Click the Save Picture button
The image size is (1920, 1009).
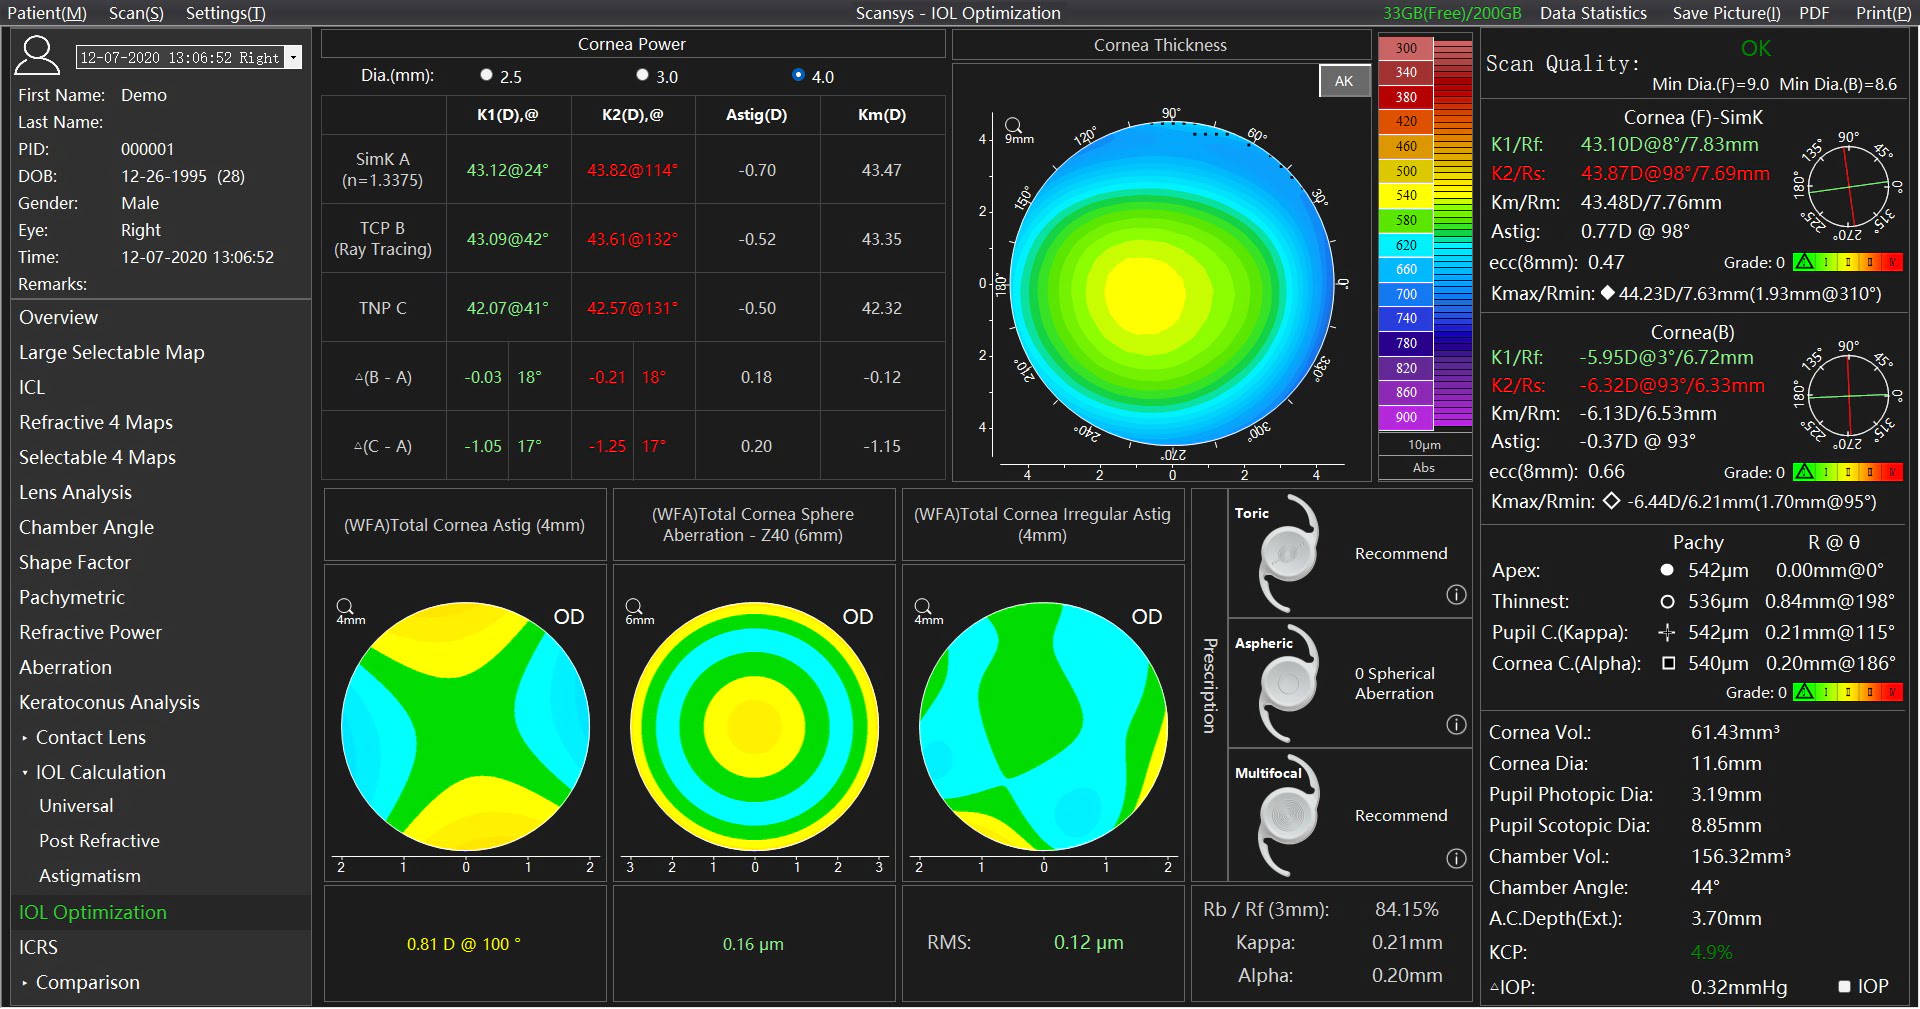tap(1726, 13)
